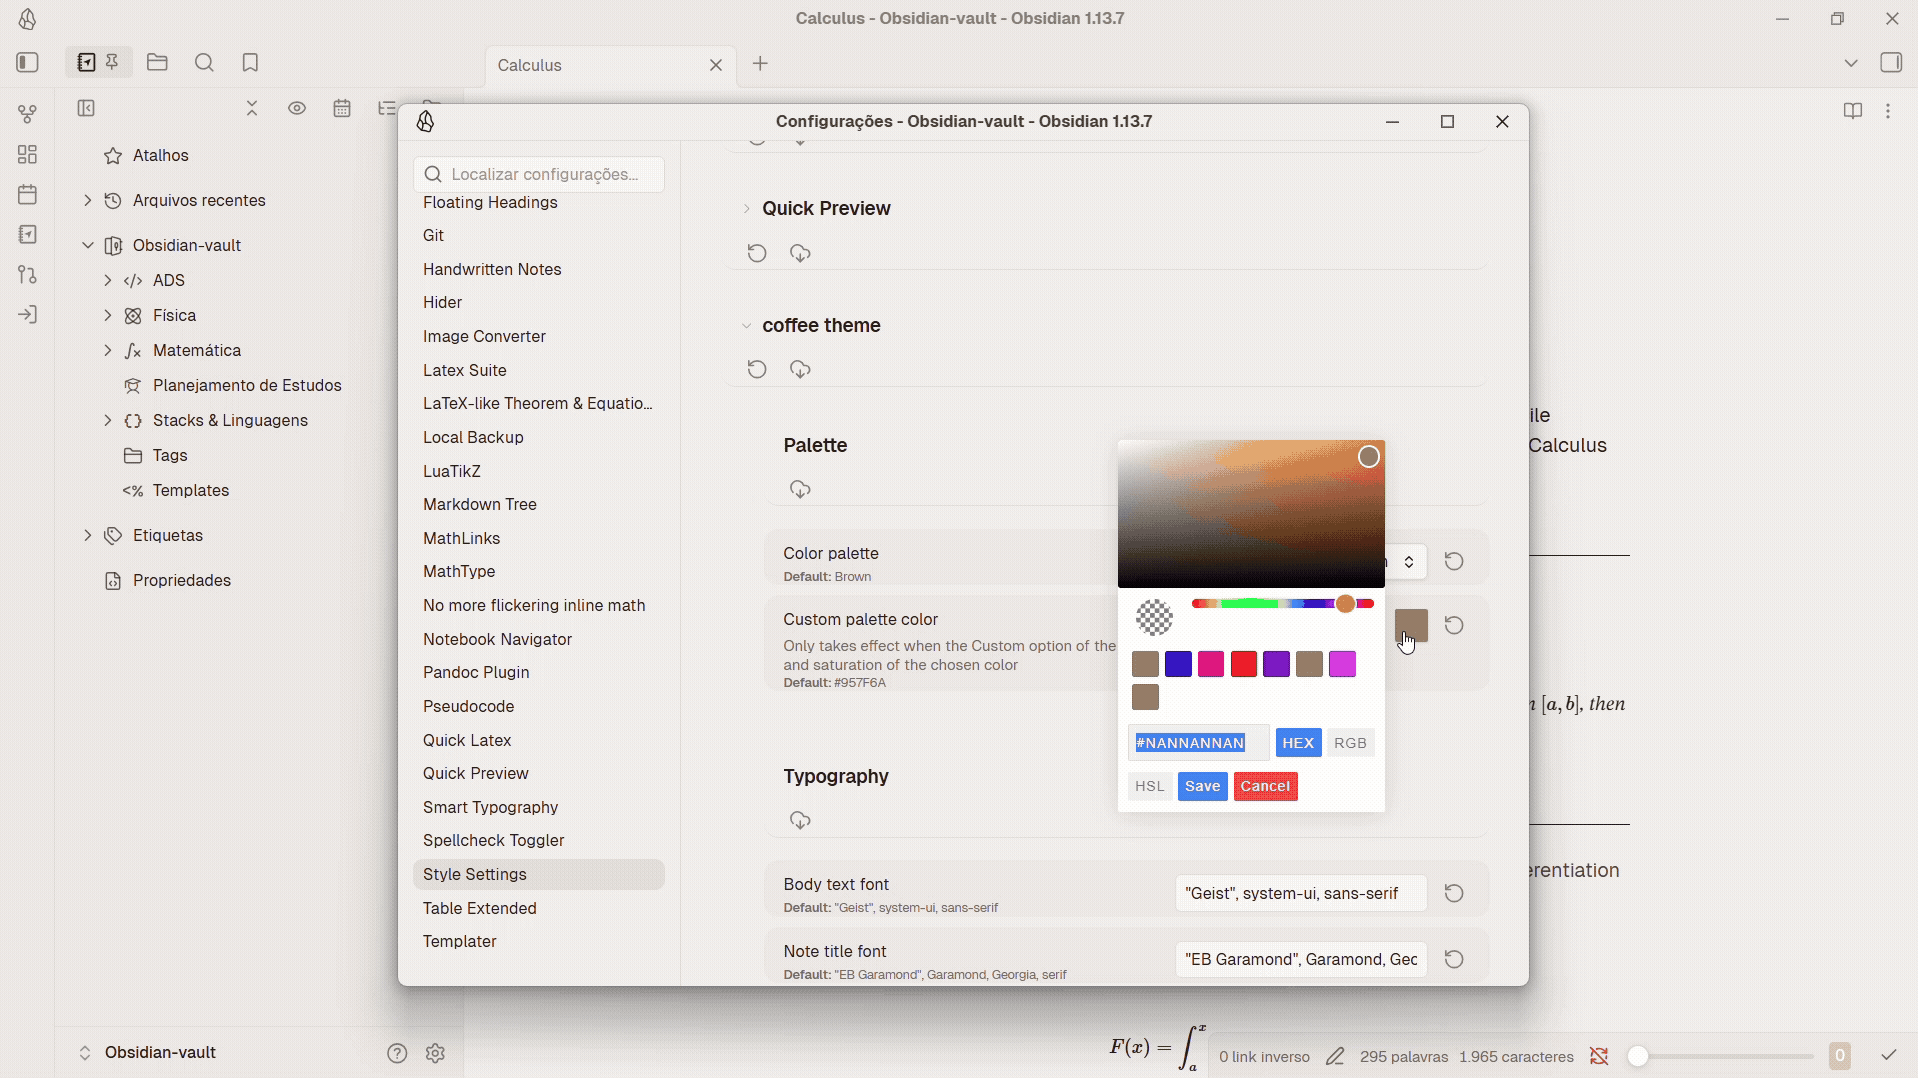This screenshot has width=1918, height=1078.
Task: Collapse all folders in the navigator
Action: tap(252, 108)
